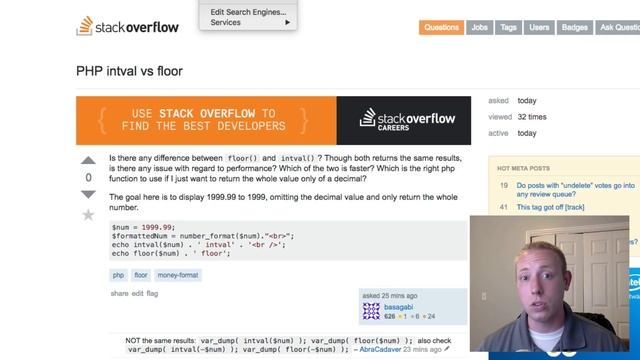Viewport: 640px width, 360px height.
Task: Click the question vote count 0
Action: click(x=88, y=178)
